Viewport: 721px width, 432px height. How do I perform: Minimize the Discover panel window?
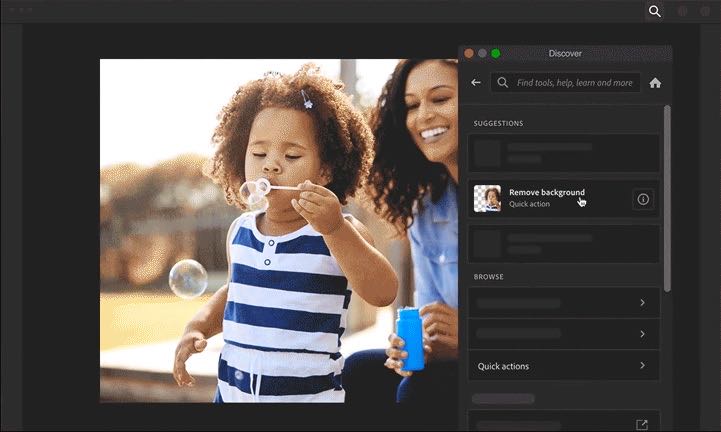click(x=482, y=53)
